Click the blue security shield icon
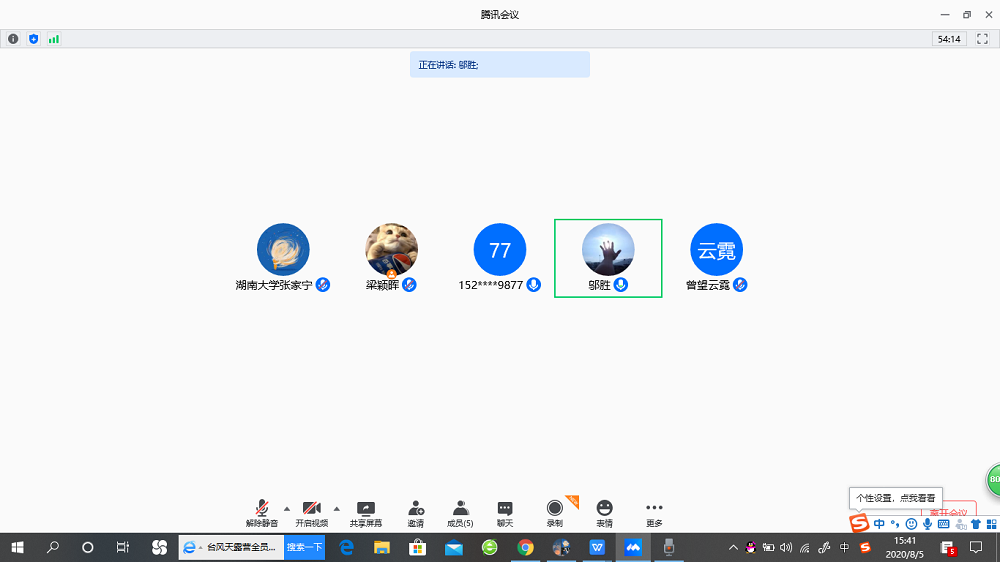1000x562 pixels. [33, 39]
